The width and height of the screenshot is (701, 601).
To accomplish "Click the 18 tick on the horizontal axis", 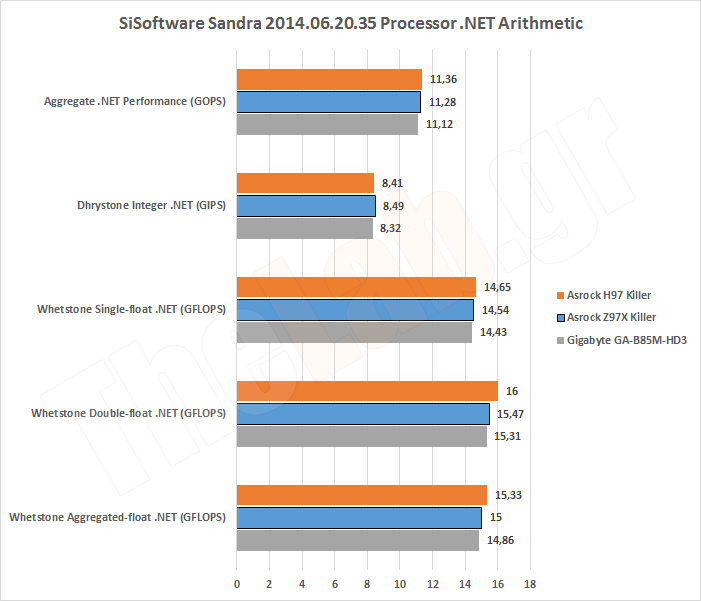I will click(530, 582).
